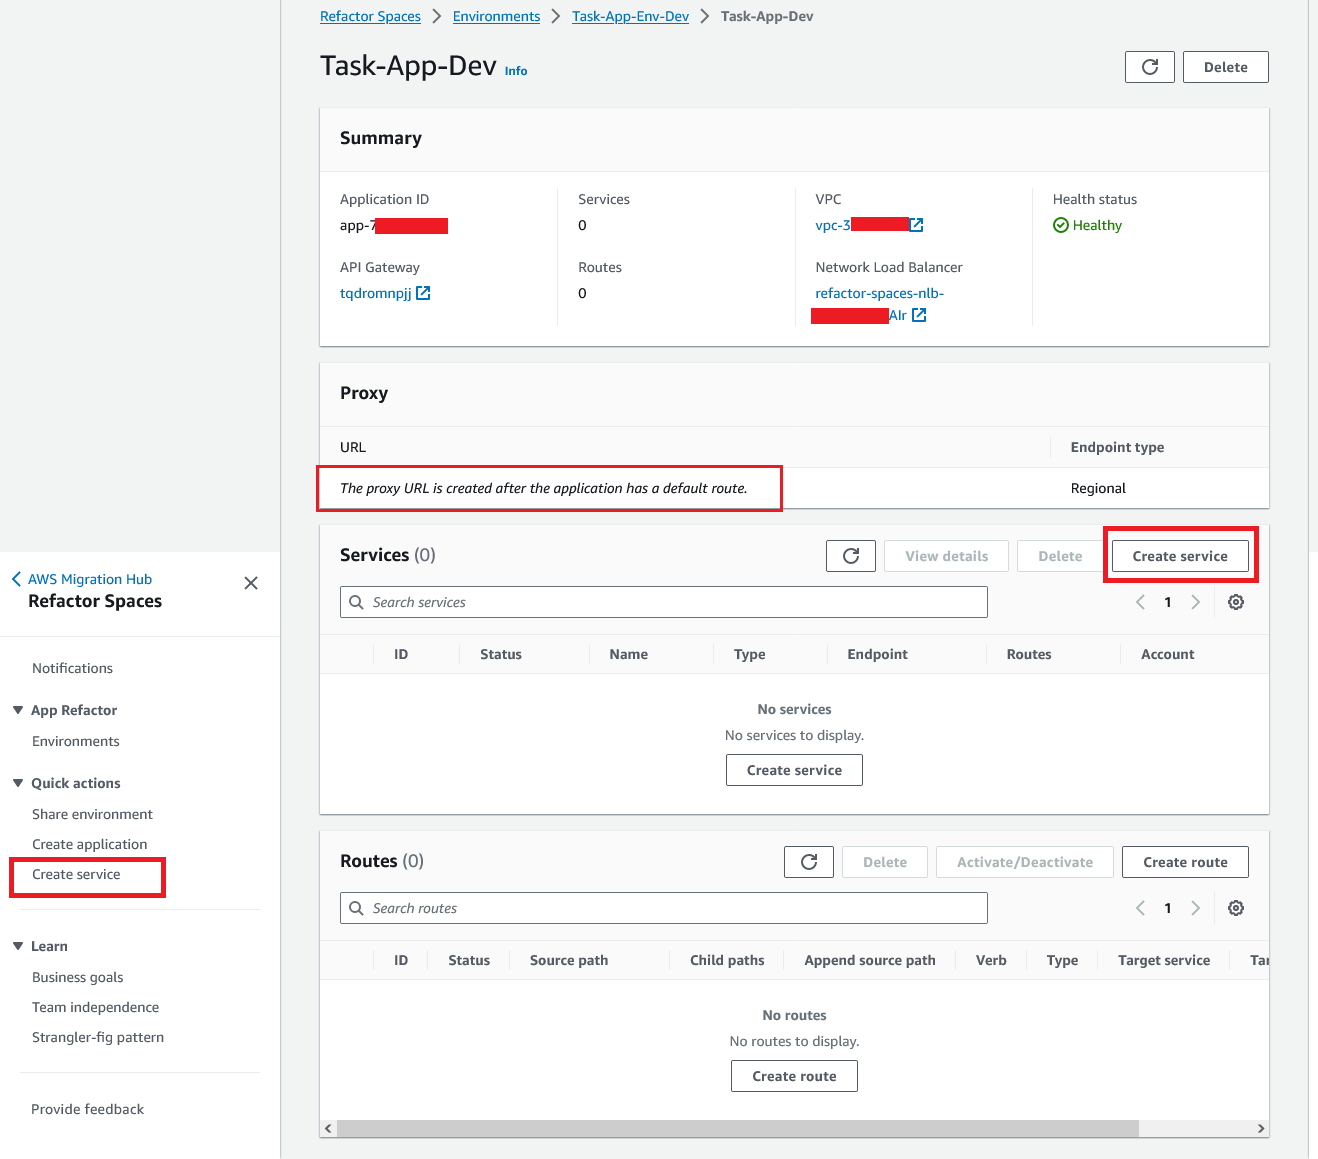Refresh the application details at the top
This screenshot has width=1318, height=1159.
tap(1150, 67)
